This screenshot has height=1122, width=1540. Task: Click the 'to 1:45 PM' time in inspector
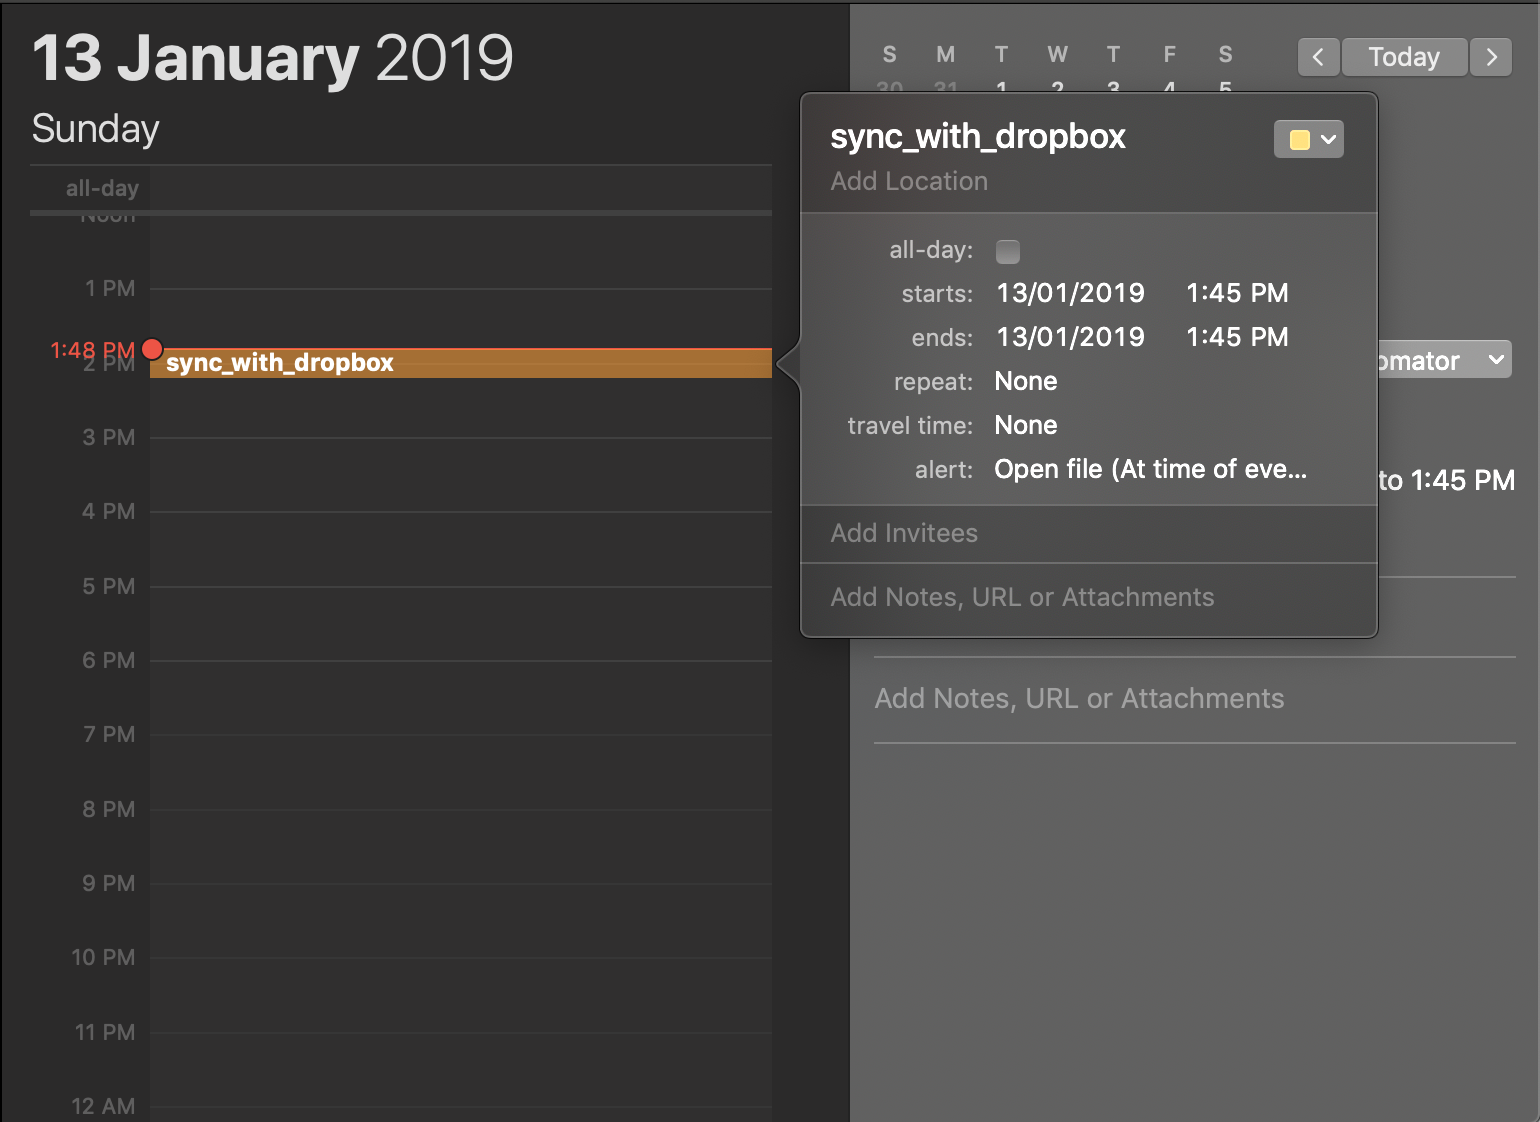pos(1447,480)
